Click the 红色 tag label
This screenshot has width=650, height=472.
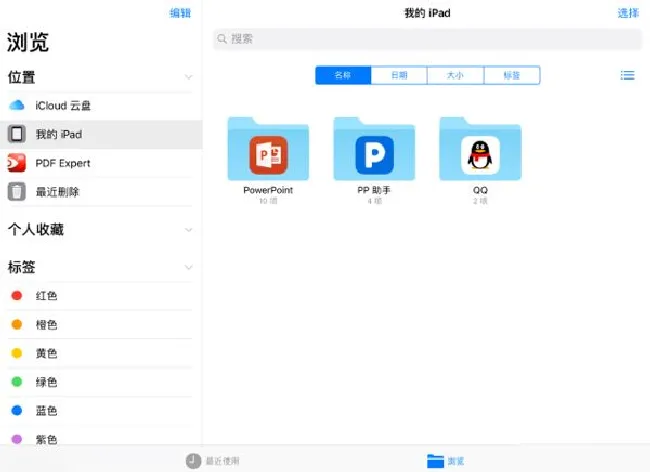pos(46,296)
